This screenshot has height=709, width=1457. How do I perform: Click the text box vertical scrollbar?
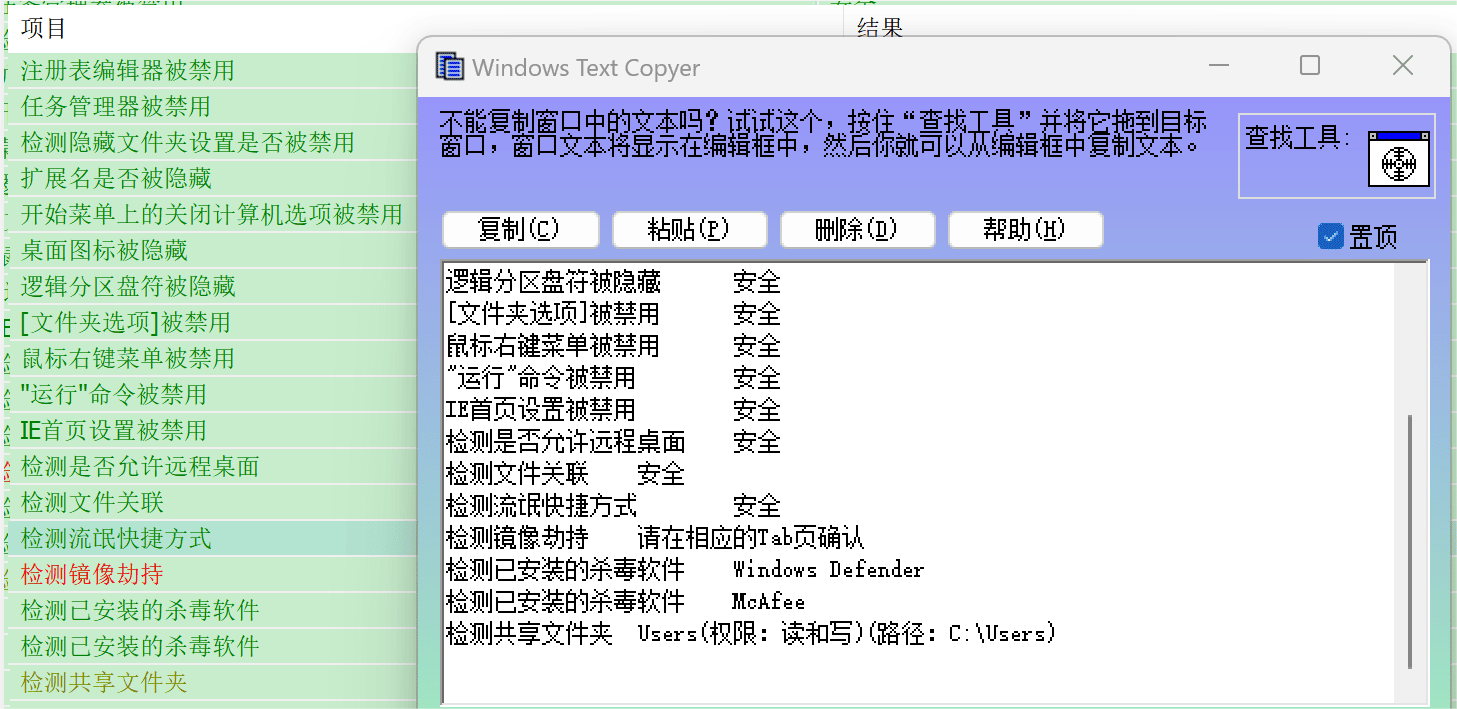1410,540
